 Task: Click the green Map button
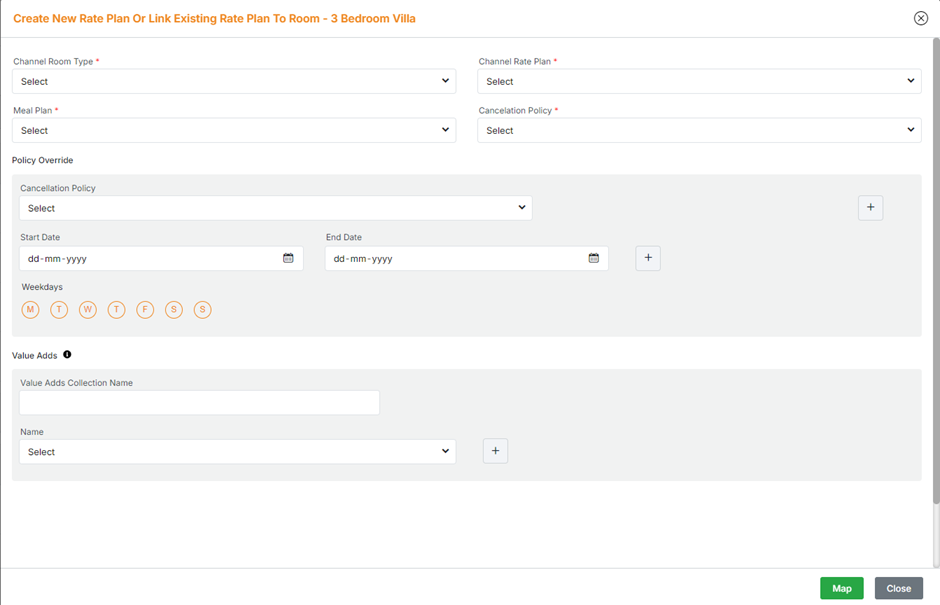pos(841,588)
